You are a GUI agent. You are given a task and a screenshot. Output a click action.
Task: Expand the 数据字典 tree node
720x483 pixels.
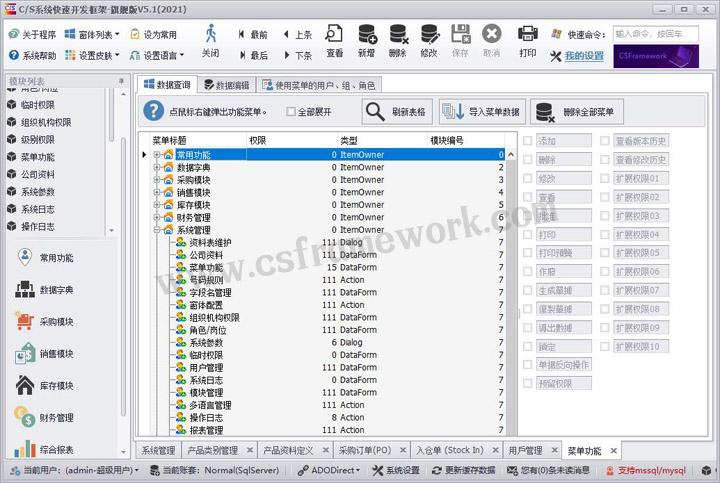[157, 167]
